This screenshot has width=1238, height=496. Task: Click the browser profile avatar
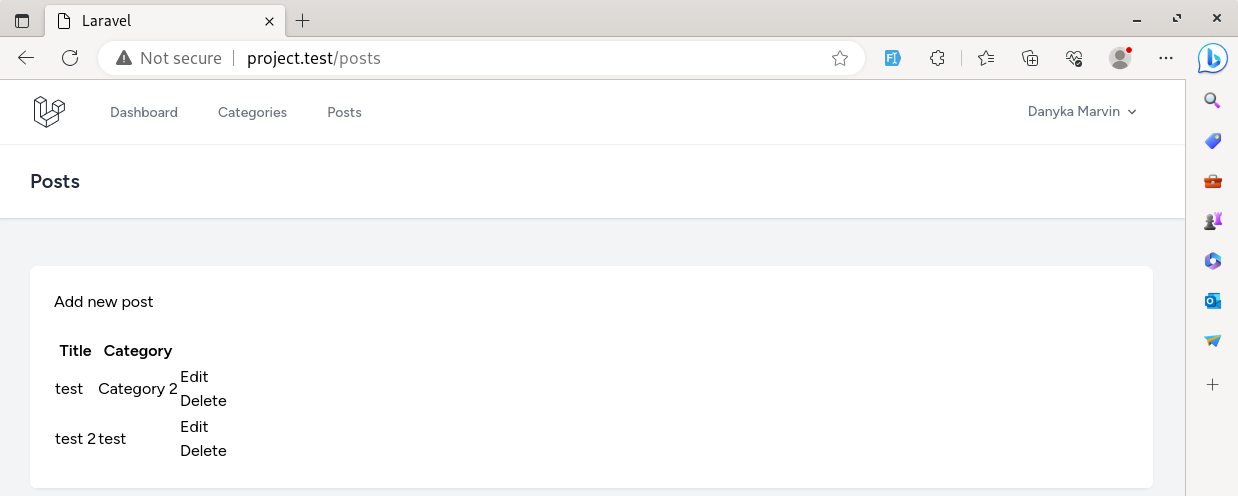coord(1120,58)
